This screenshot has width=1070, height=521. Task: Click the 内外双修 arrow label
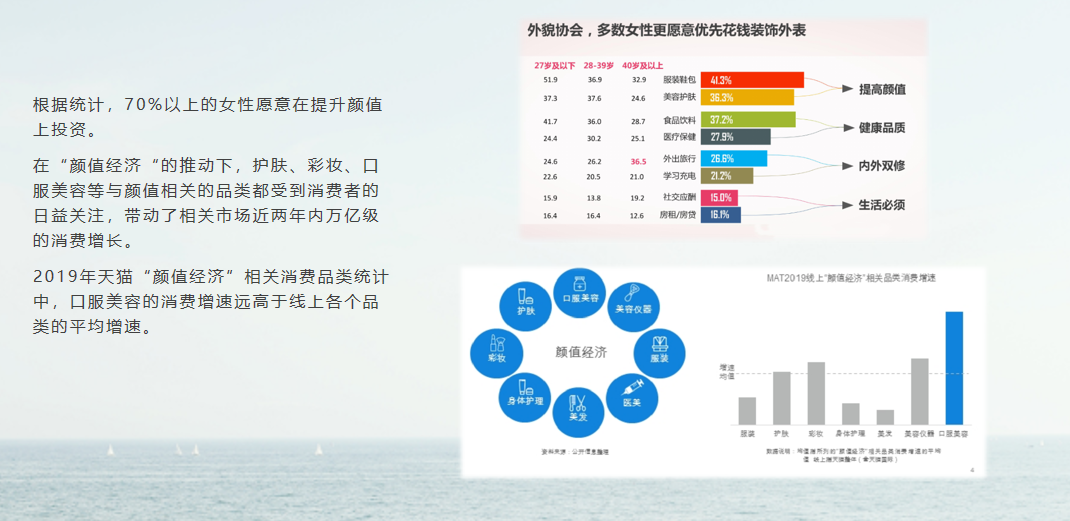[882, 166]
